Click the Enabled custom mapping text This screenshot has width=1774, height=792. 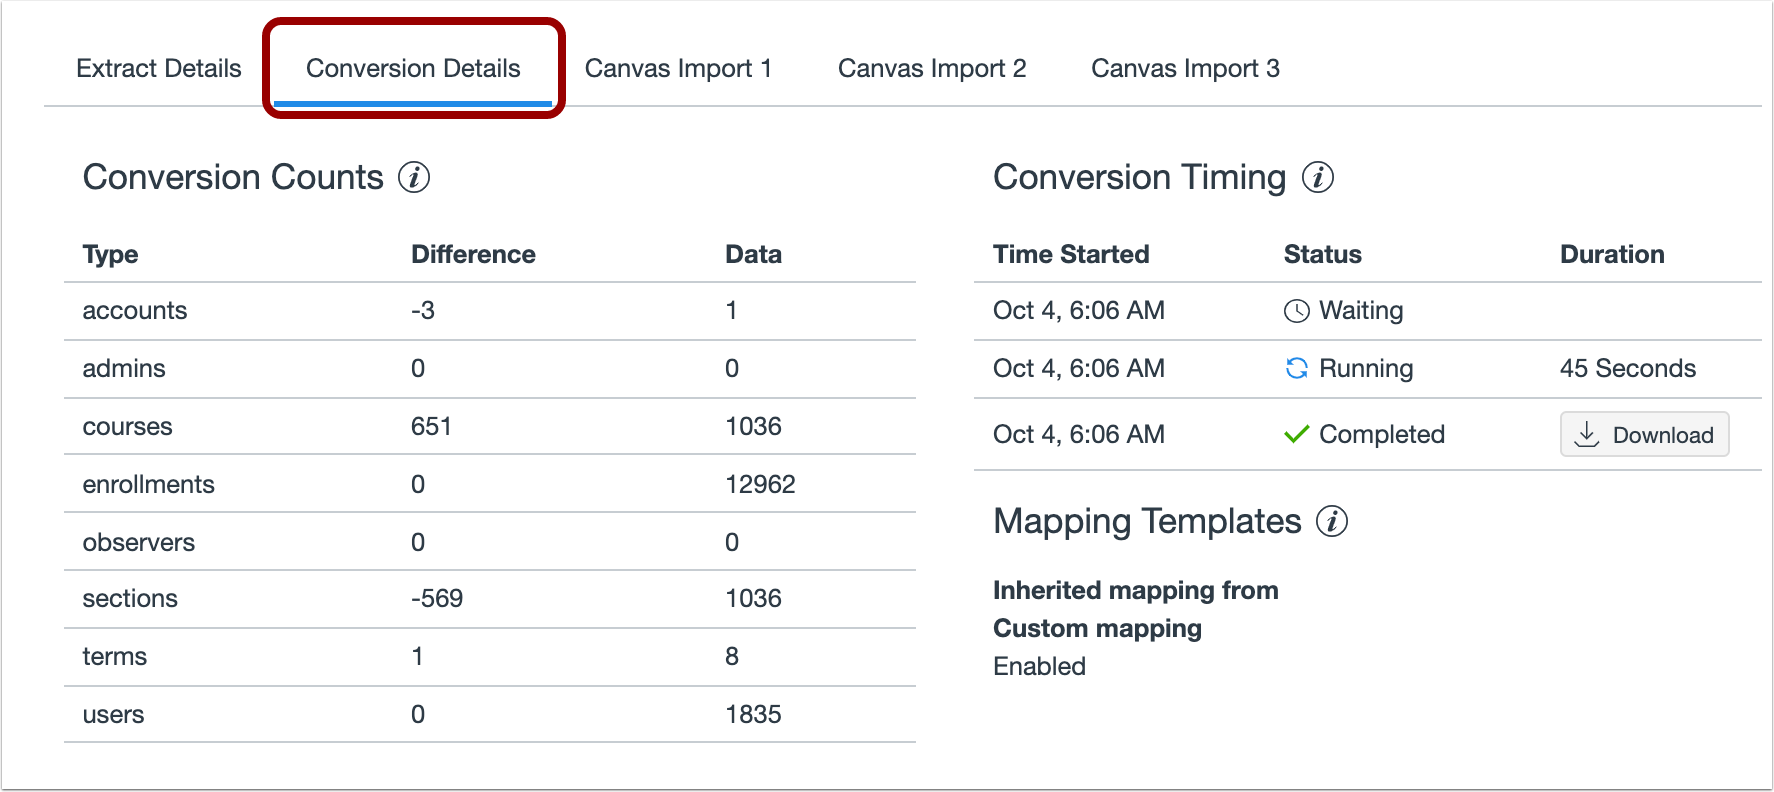pos(1039,666)
